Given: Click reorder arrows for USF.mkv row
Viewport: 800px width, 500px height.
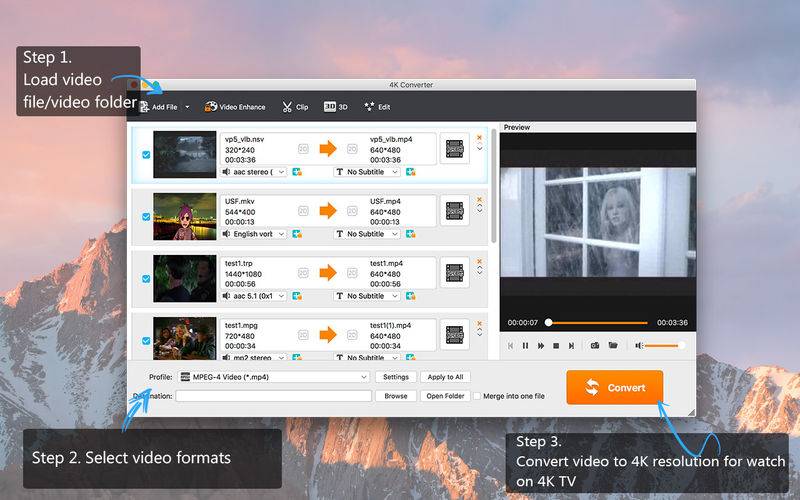Looking at the screenshot, I should (x=480, y=209).
